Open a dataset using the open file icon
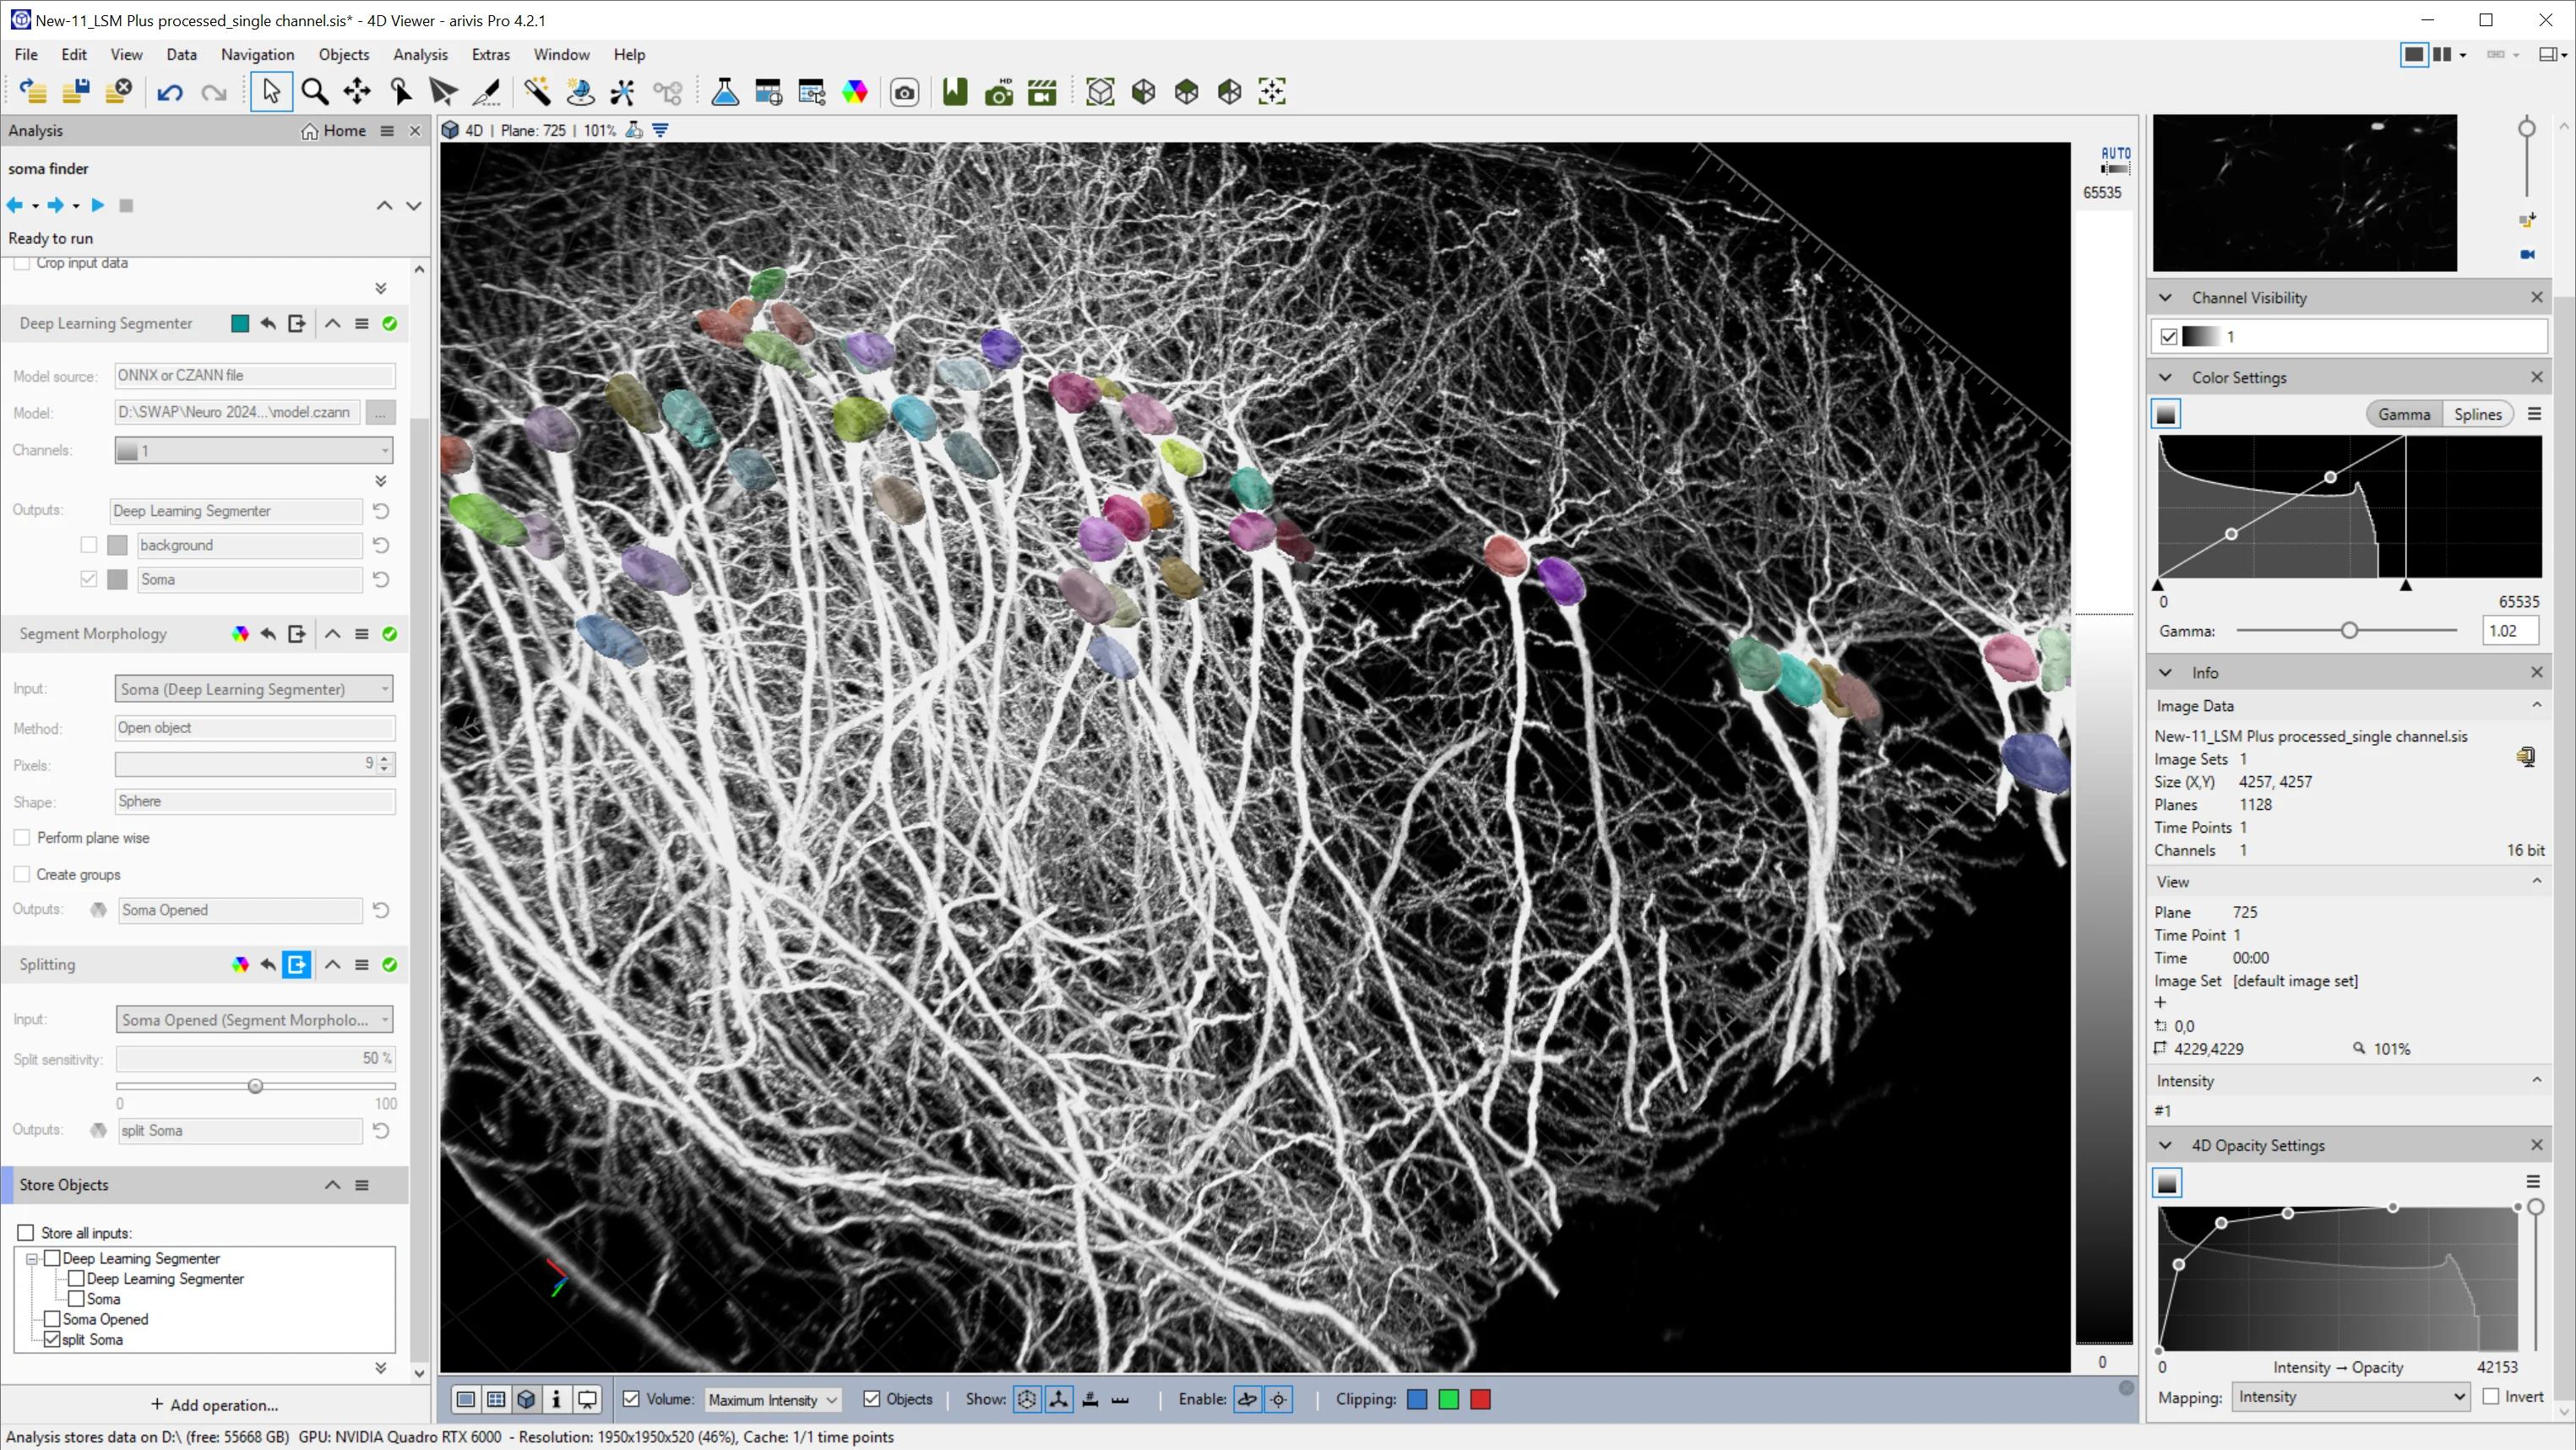The image size is (2576, 1450). (32, 92)
